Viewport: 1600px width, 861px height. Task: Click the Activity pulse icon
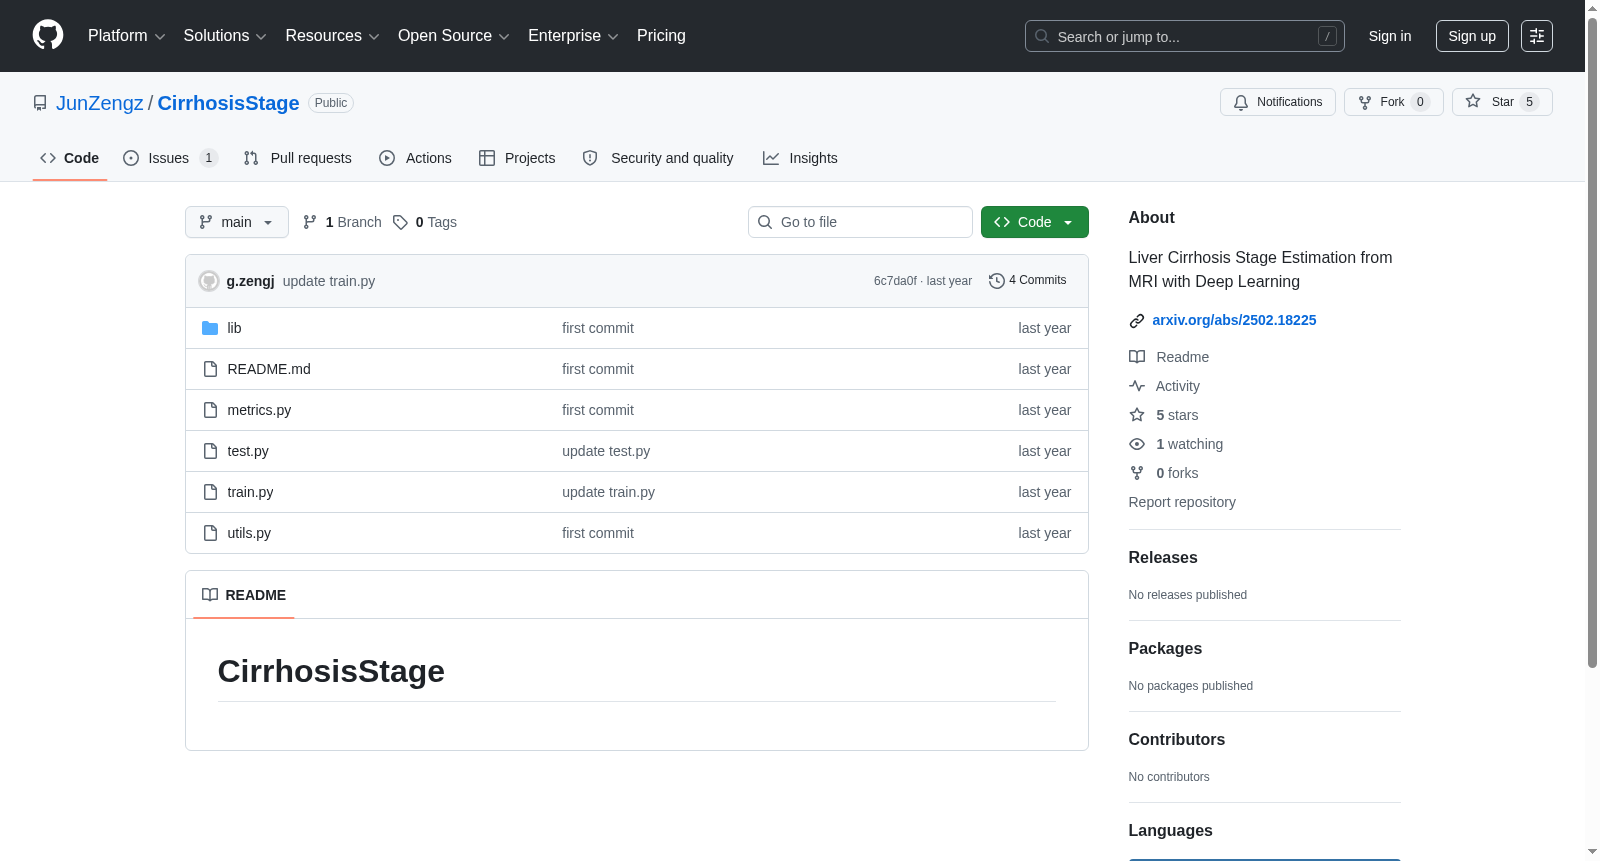tap(1137, 386)
